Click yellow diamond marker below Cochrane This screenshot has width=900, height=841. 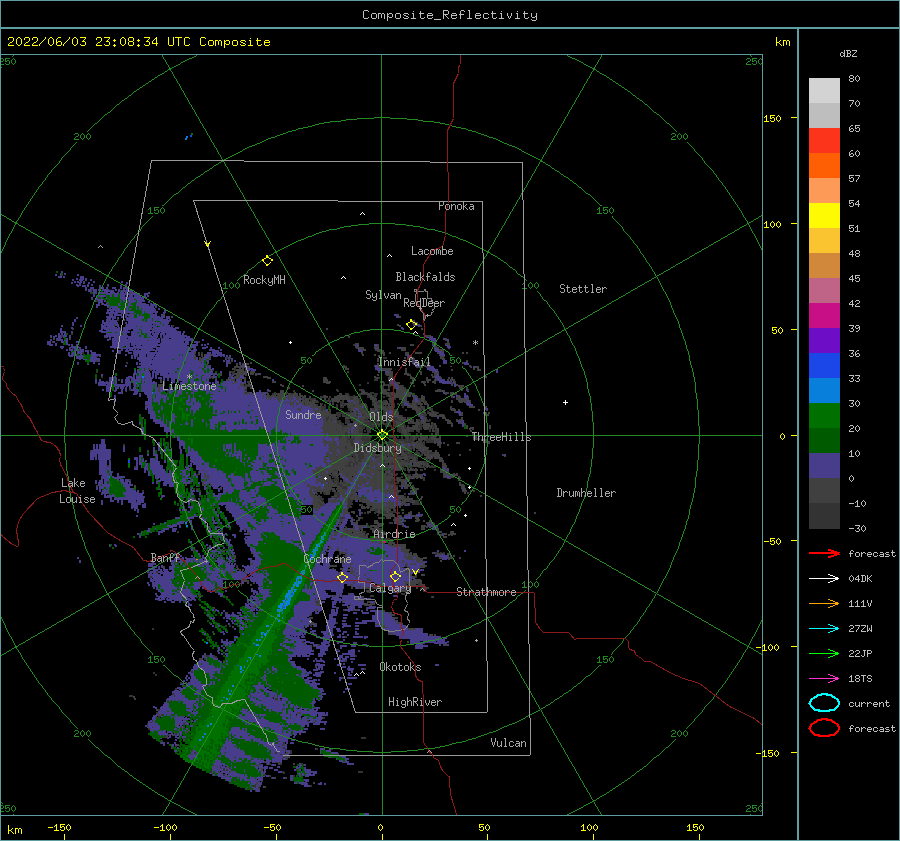342,577
